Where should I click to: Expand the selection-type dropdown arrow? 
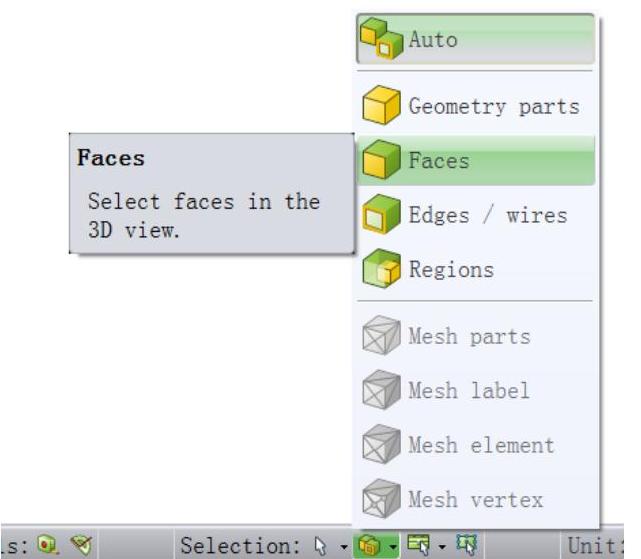tap(392, 547)
